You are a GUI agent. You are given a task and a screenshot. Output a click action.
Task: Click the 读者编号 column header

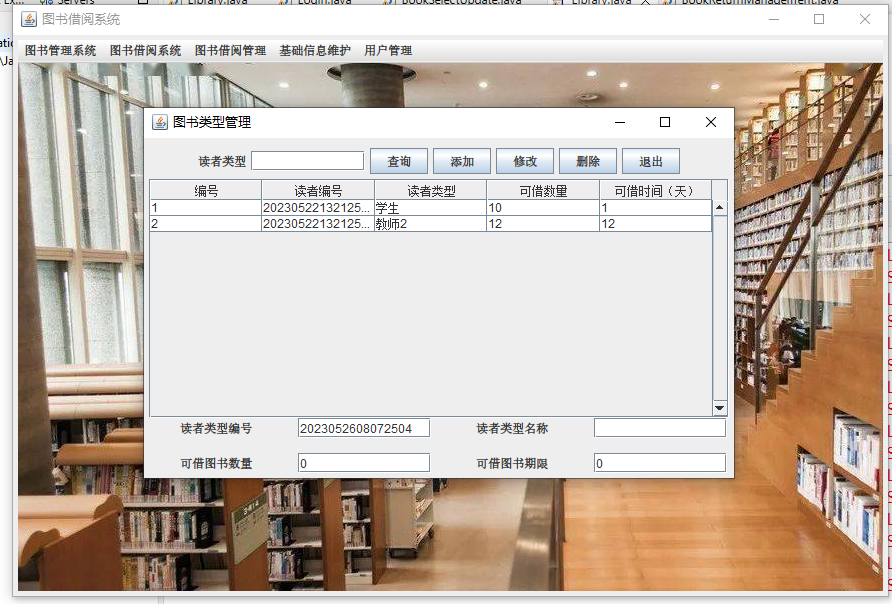(x=318, y=191)
